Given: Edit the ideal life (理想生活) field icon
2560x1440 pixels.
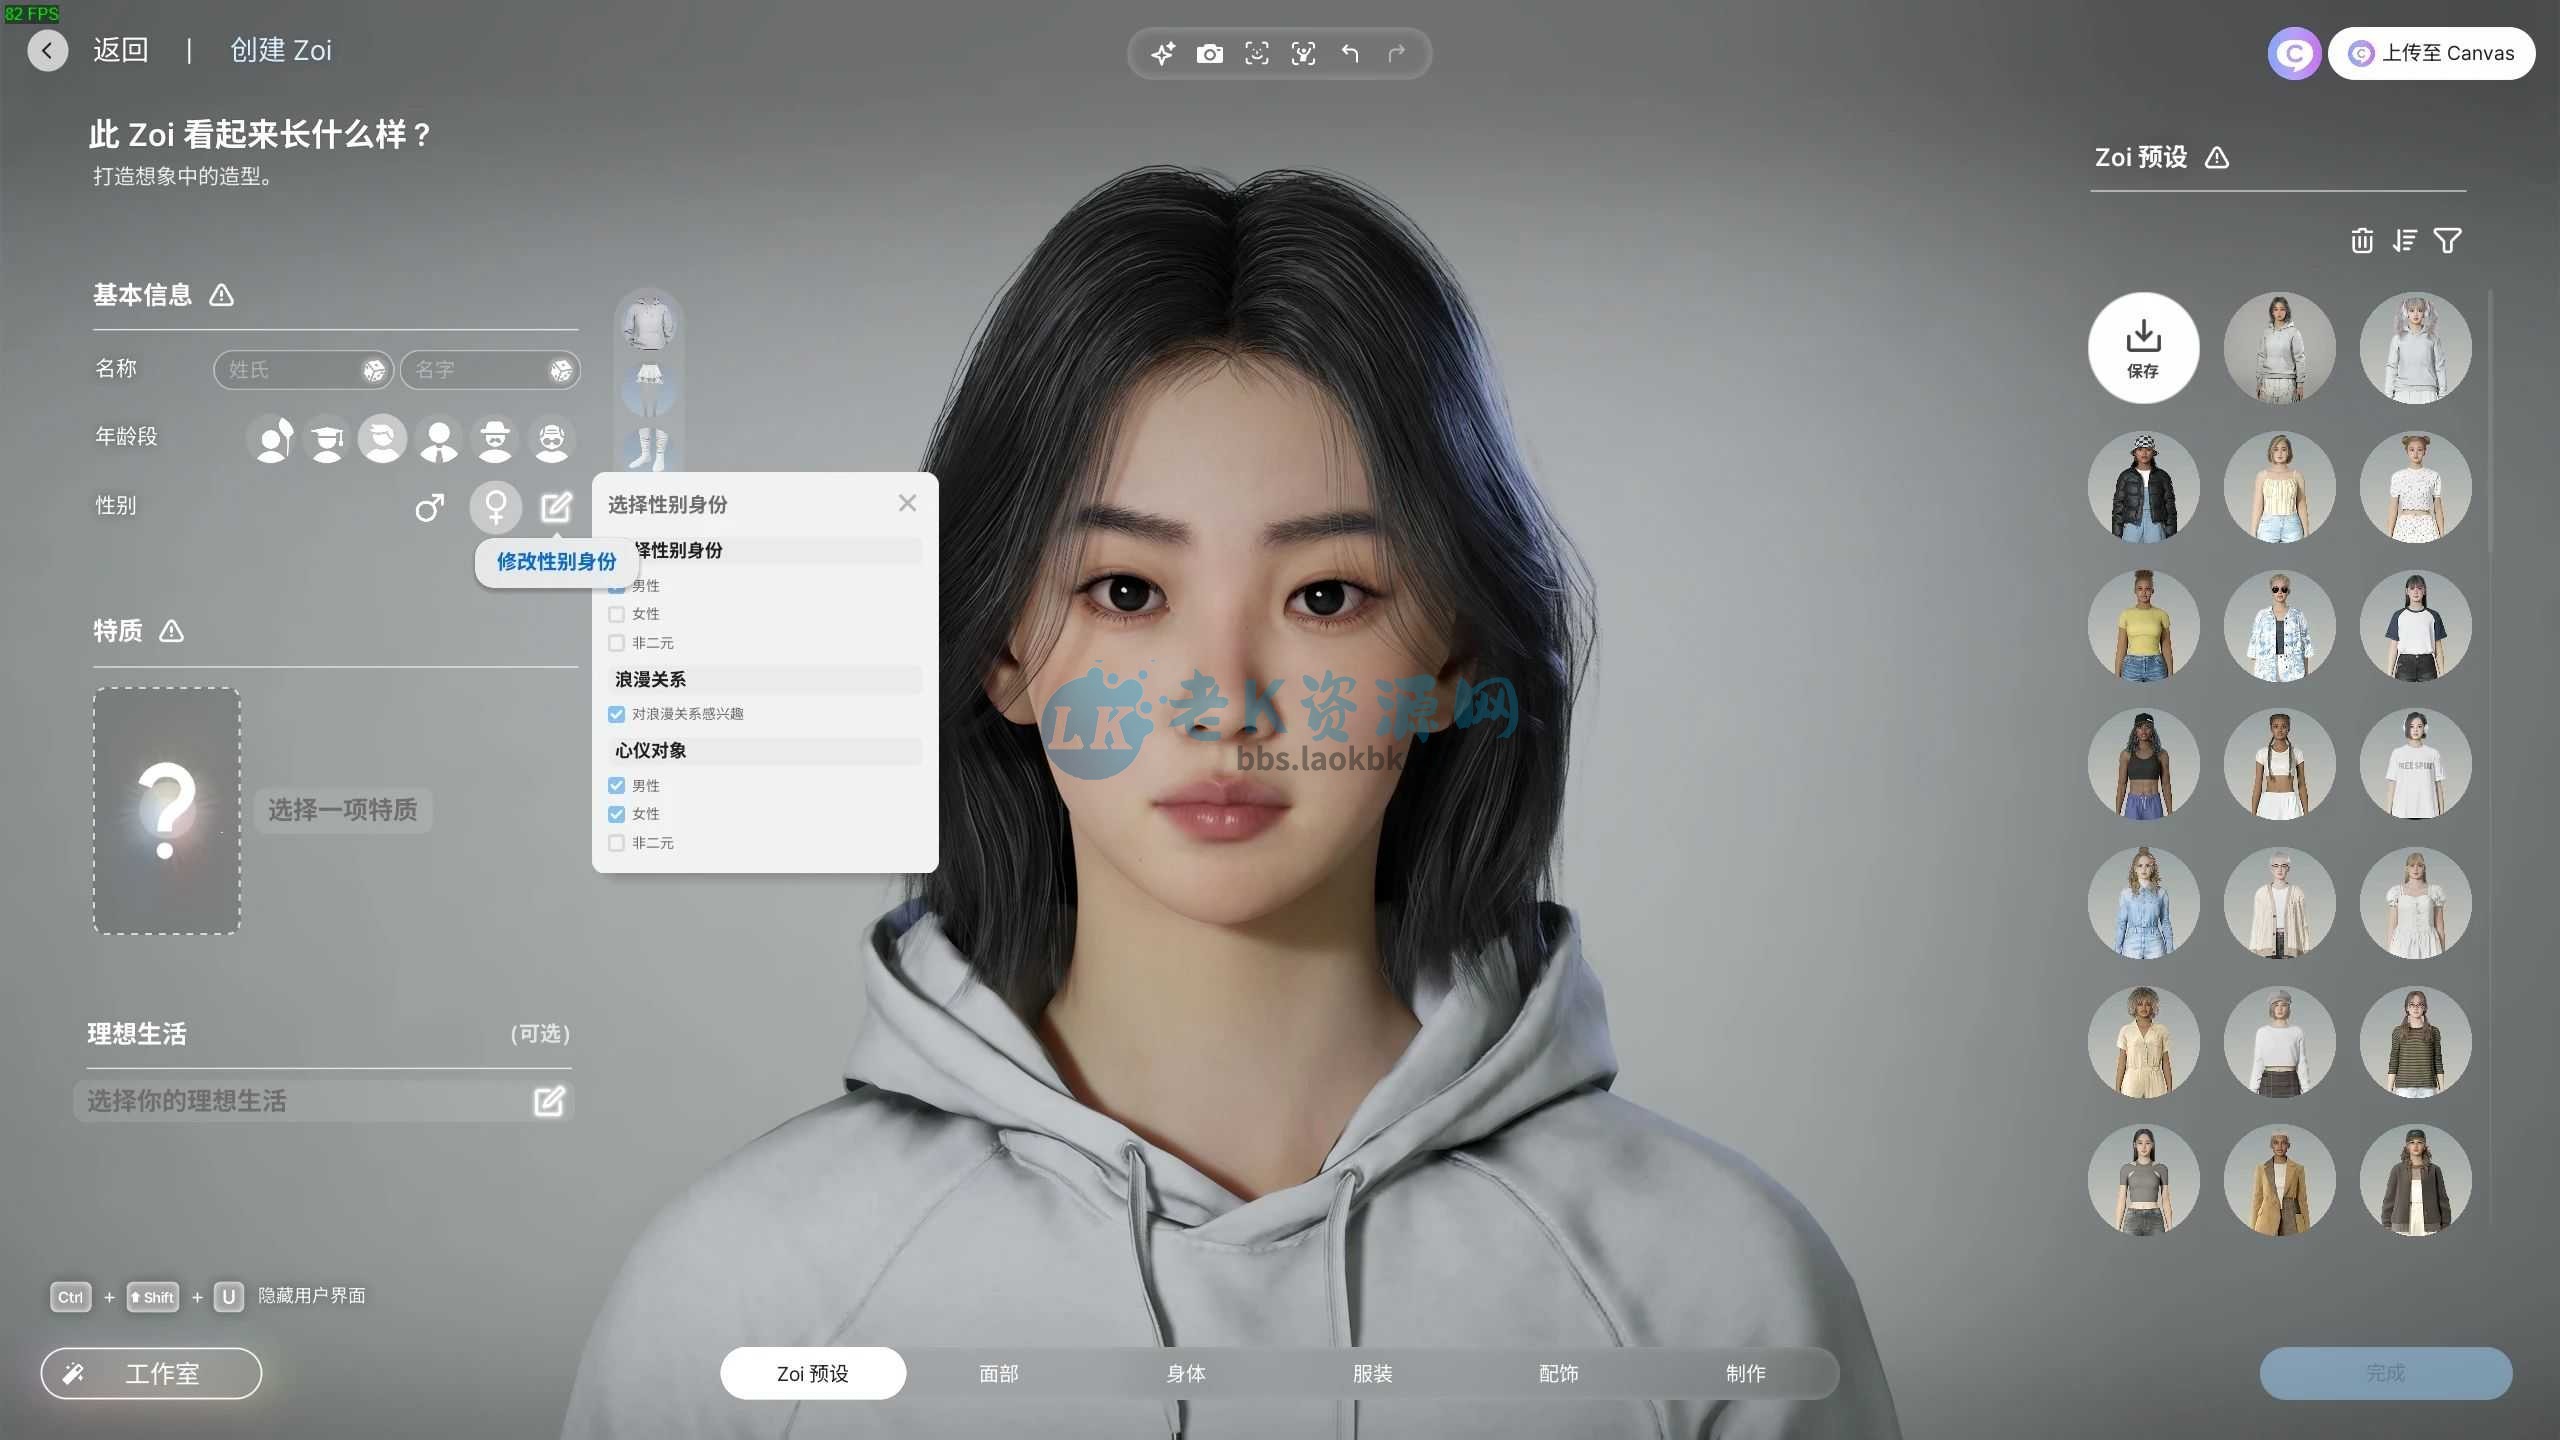Looking at the screenshot, I should point(549,1101).
